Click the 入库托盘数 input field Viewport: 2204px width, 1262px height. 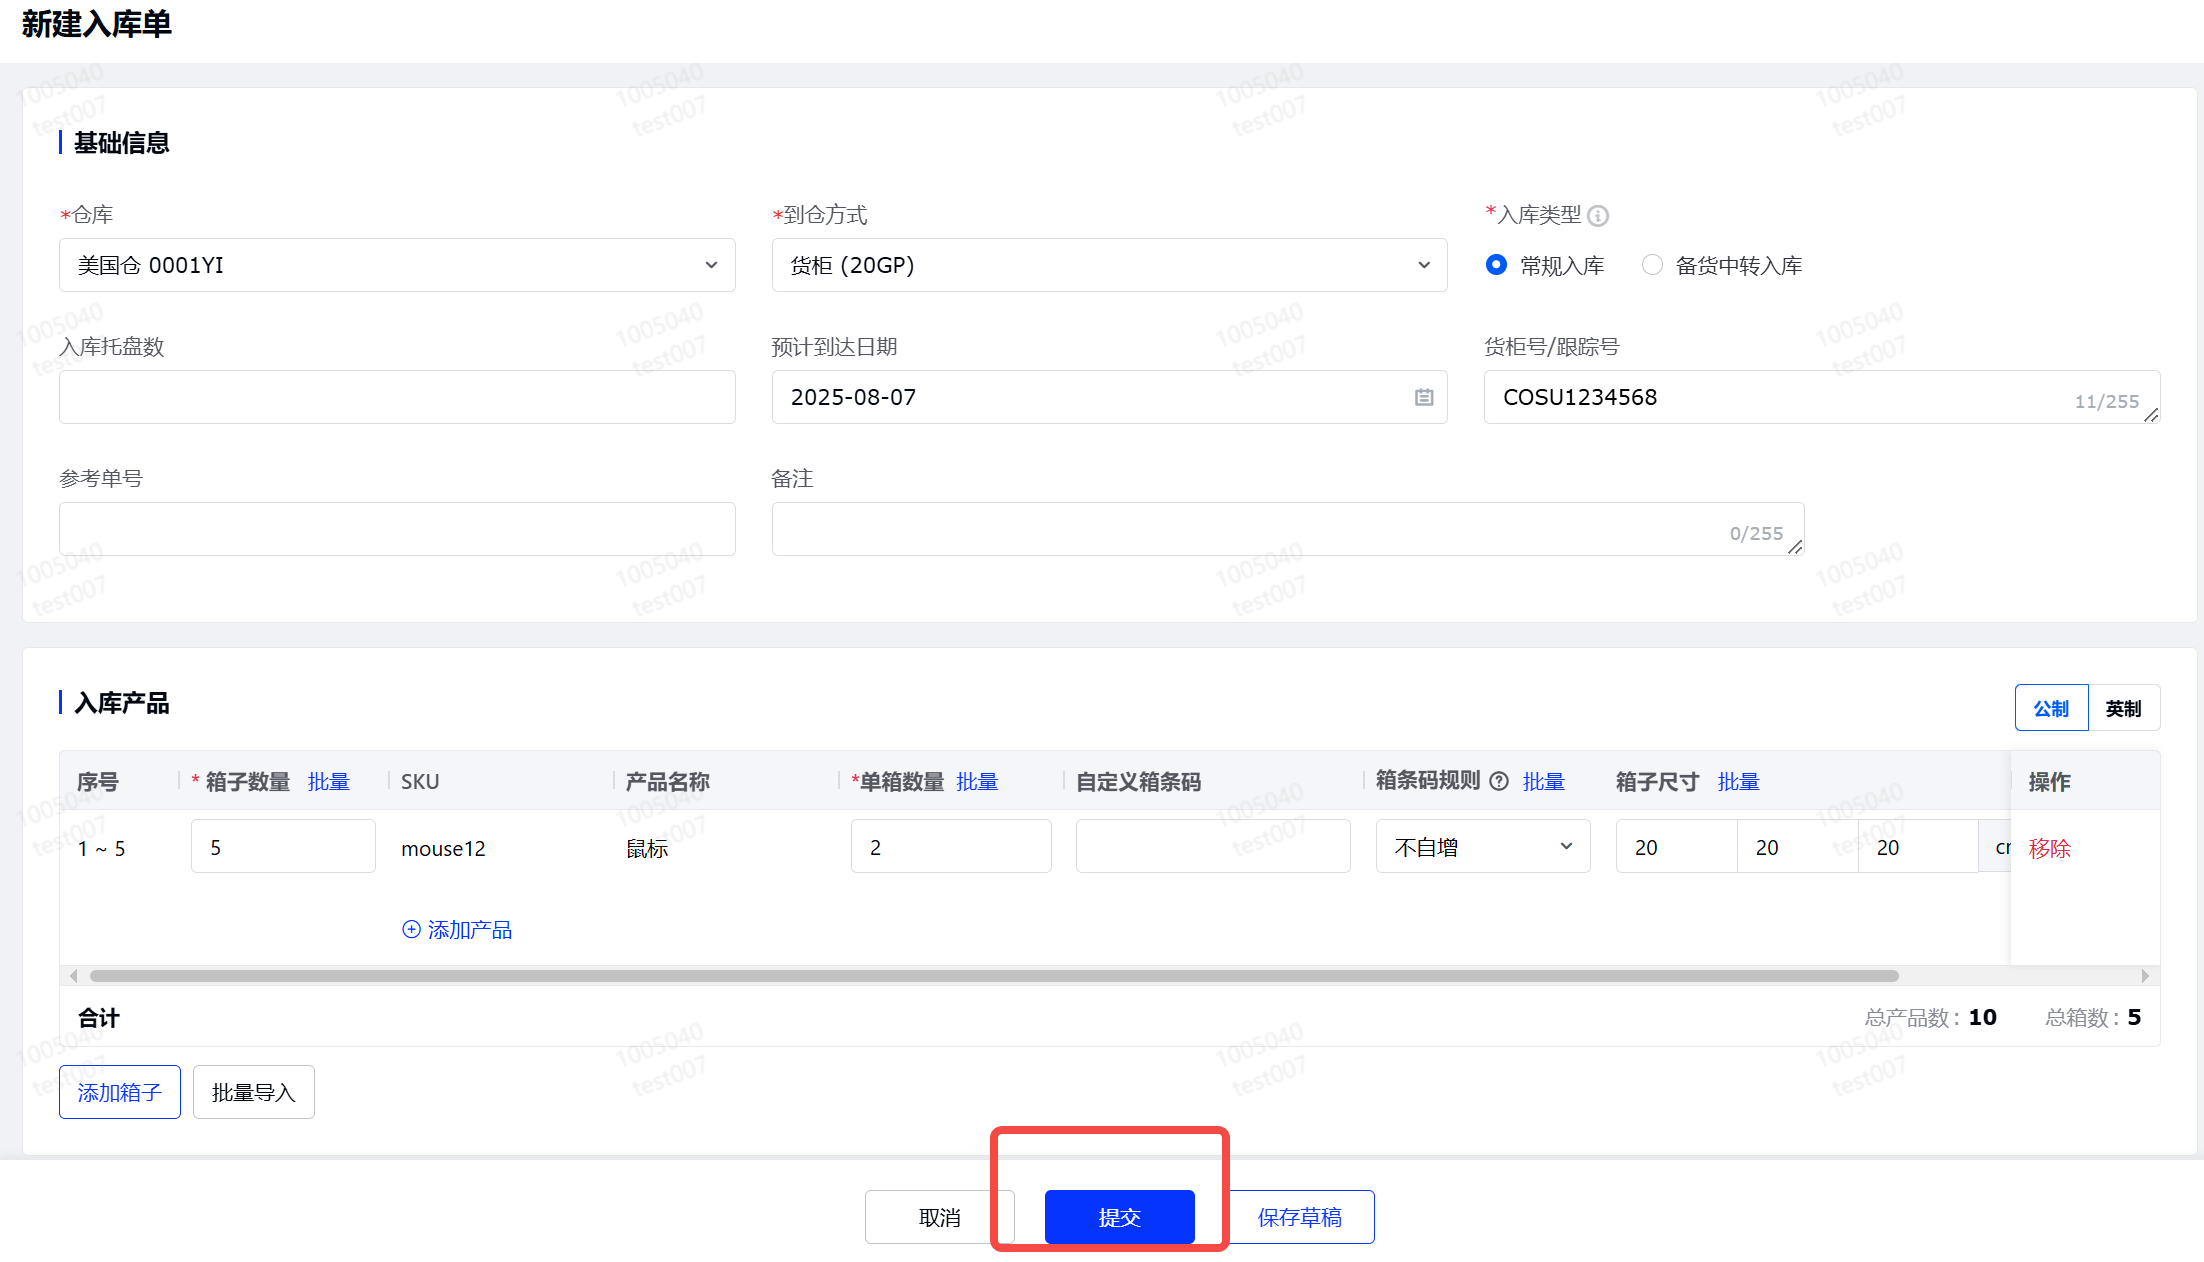pos(397,397)
